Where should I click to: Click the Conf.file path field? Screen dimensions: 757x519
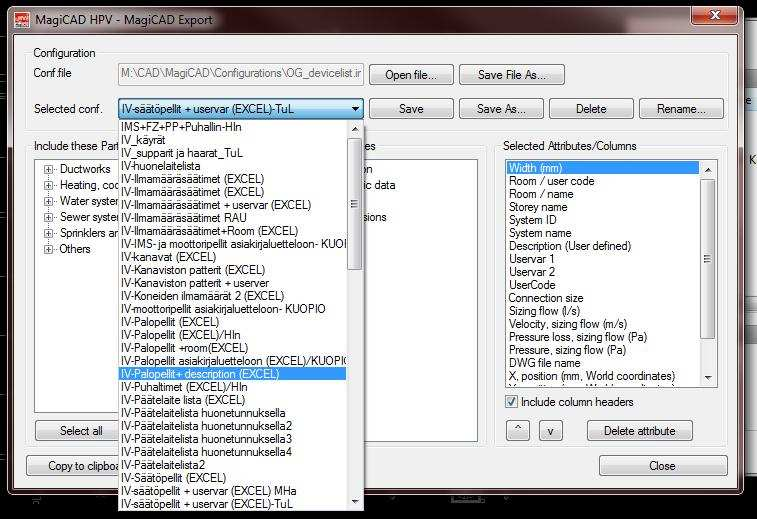coord(241,74)
